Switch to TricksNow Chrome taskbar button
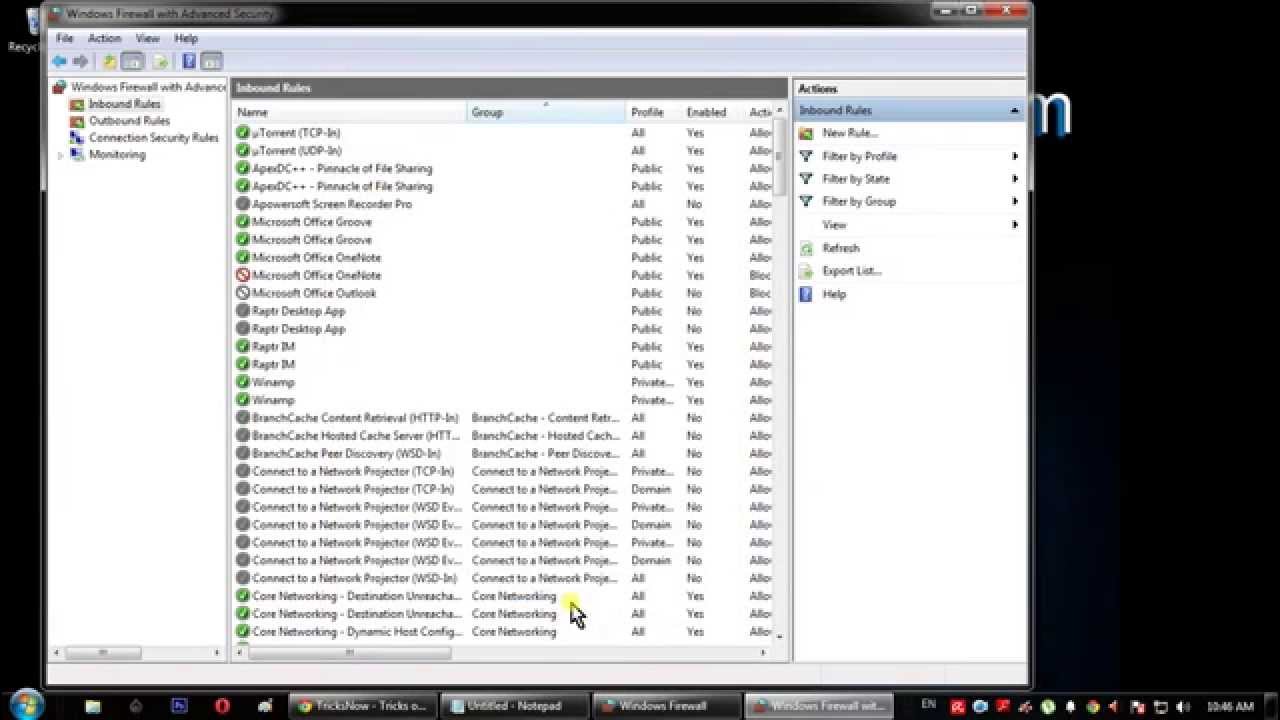 [362, 706]
